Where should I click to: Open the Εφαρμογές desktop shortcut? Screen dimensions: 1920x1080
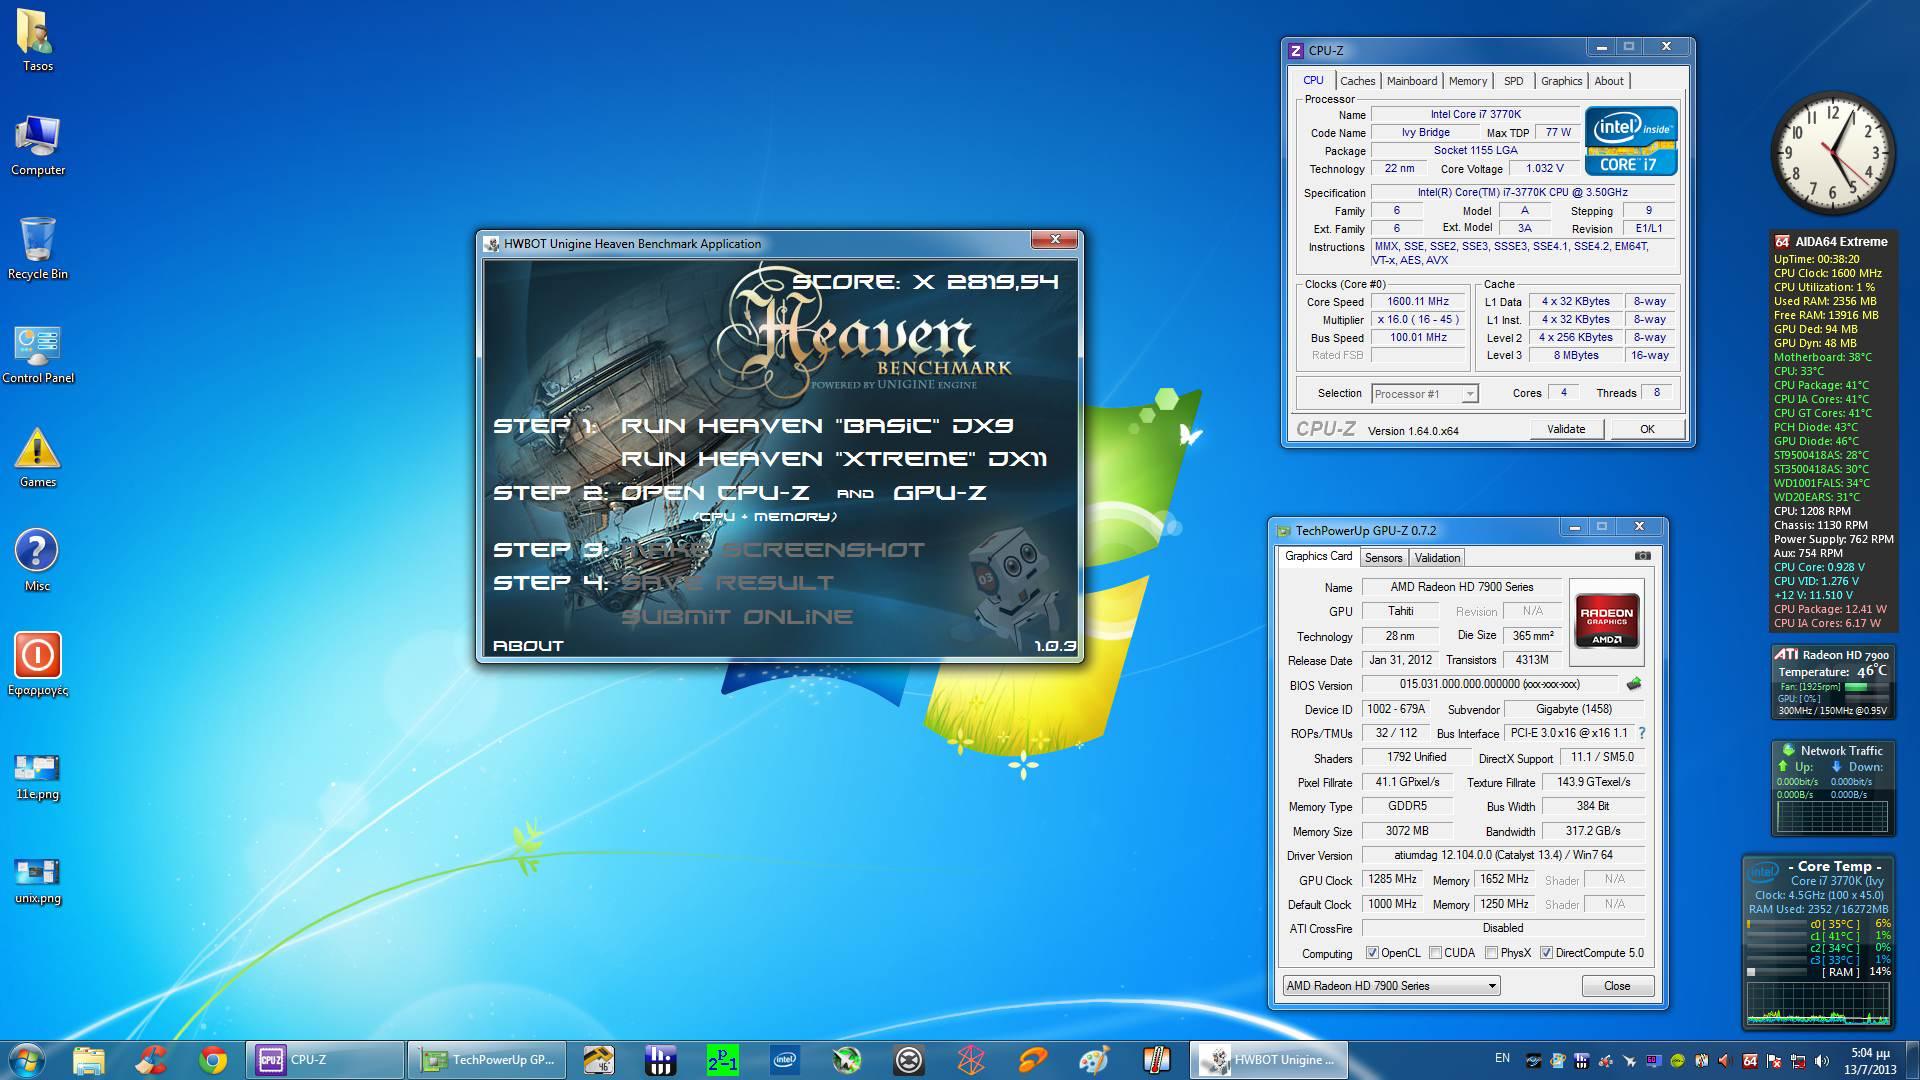point(37,664)
